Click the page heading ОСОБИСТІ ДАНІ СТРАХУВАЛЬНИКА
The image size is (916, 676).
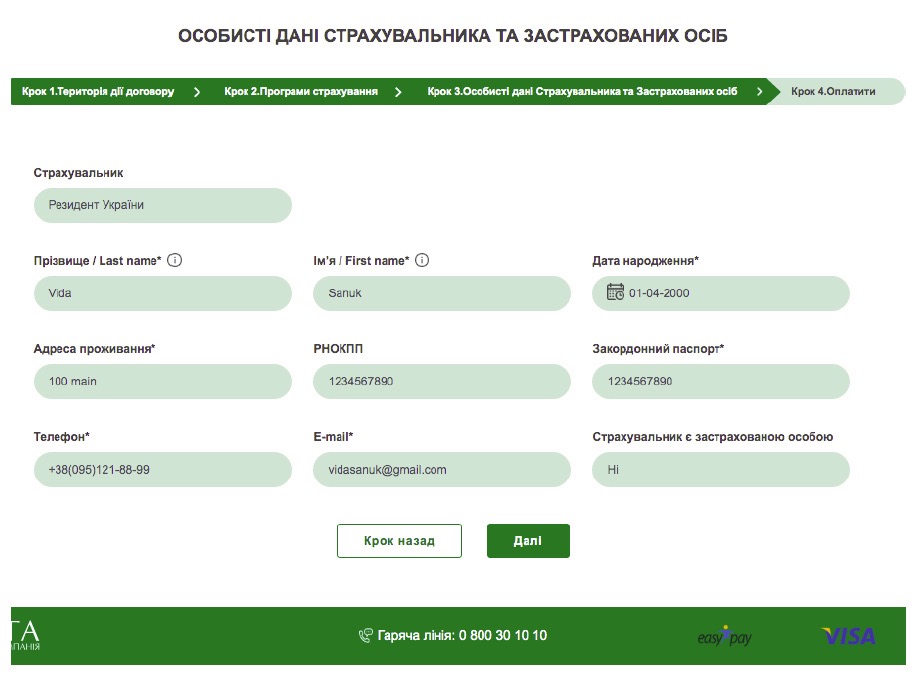(x=453, y=36)
